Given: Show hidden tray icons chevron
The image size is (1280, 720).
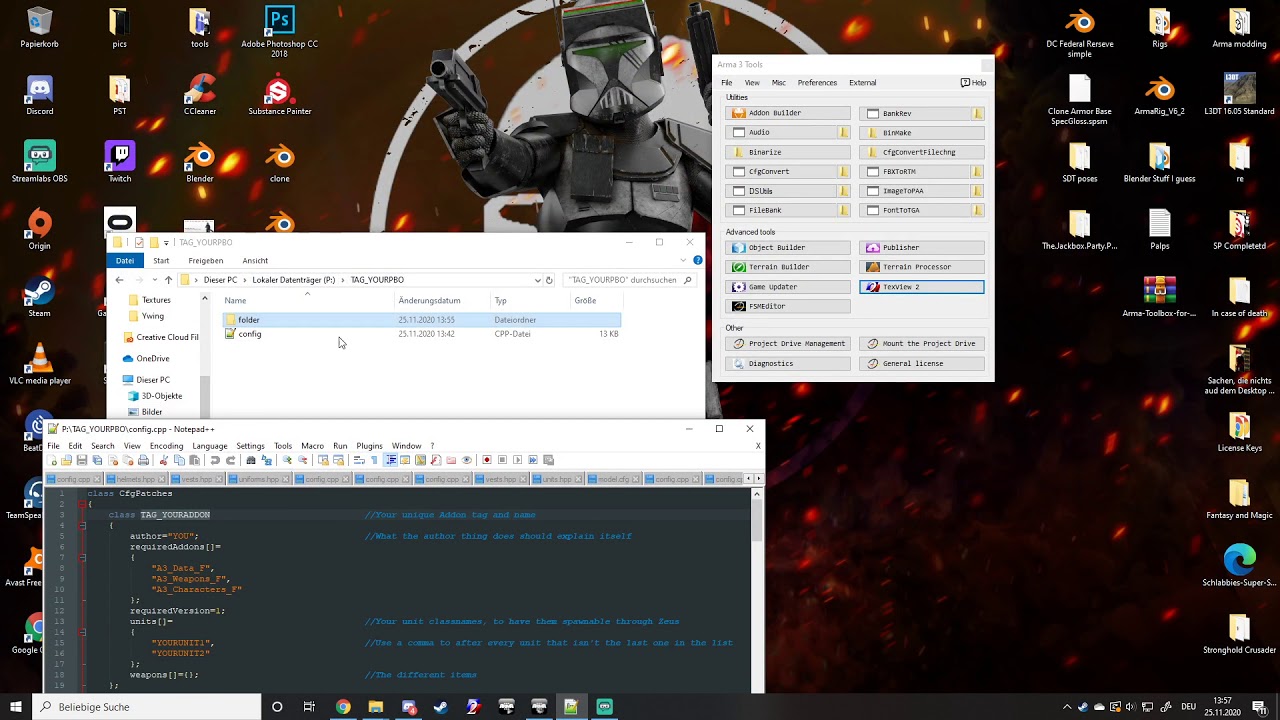Looking at the screenshot, I should coord(1067,707).
